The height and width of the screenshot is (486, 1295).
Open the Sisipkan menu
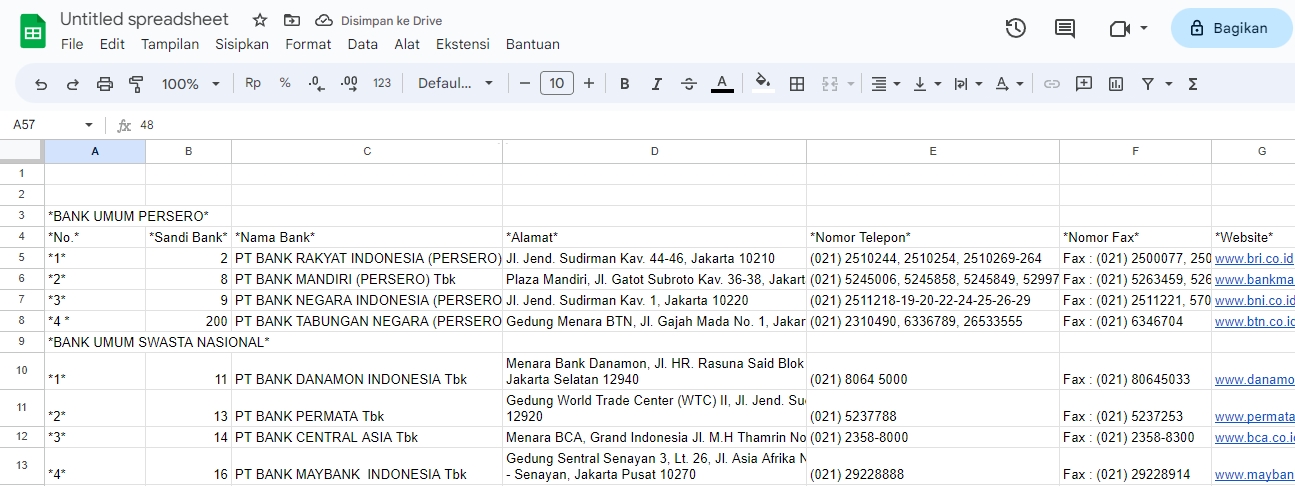242,44
